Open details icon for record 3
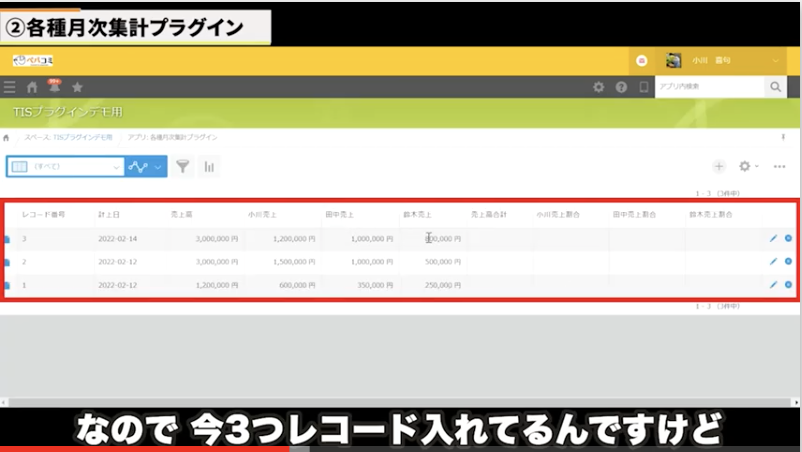This screenshot has height=452, width=802. click(7, 239)
